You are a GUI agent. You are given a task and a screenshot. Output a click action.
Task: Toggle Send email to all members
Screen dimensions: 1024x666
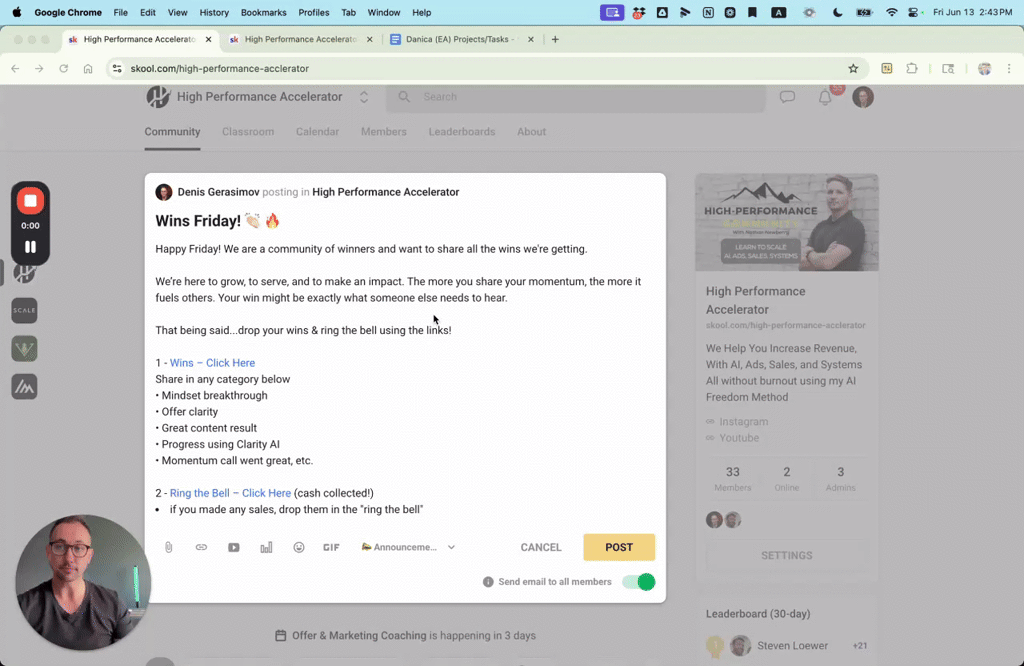pyautogui.click(x=639, y=582)
